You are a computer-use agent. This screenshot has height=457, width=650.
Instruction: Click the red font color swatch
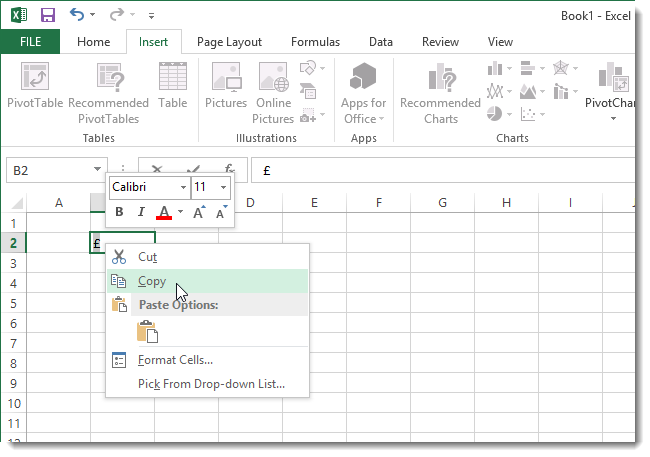[x=164, y=212]
